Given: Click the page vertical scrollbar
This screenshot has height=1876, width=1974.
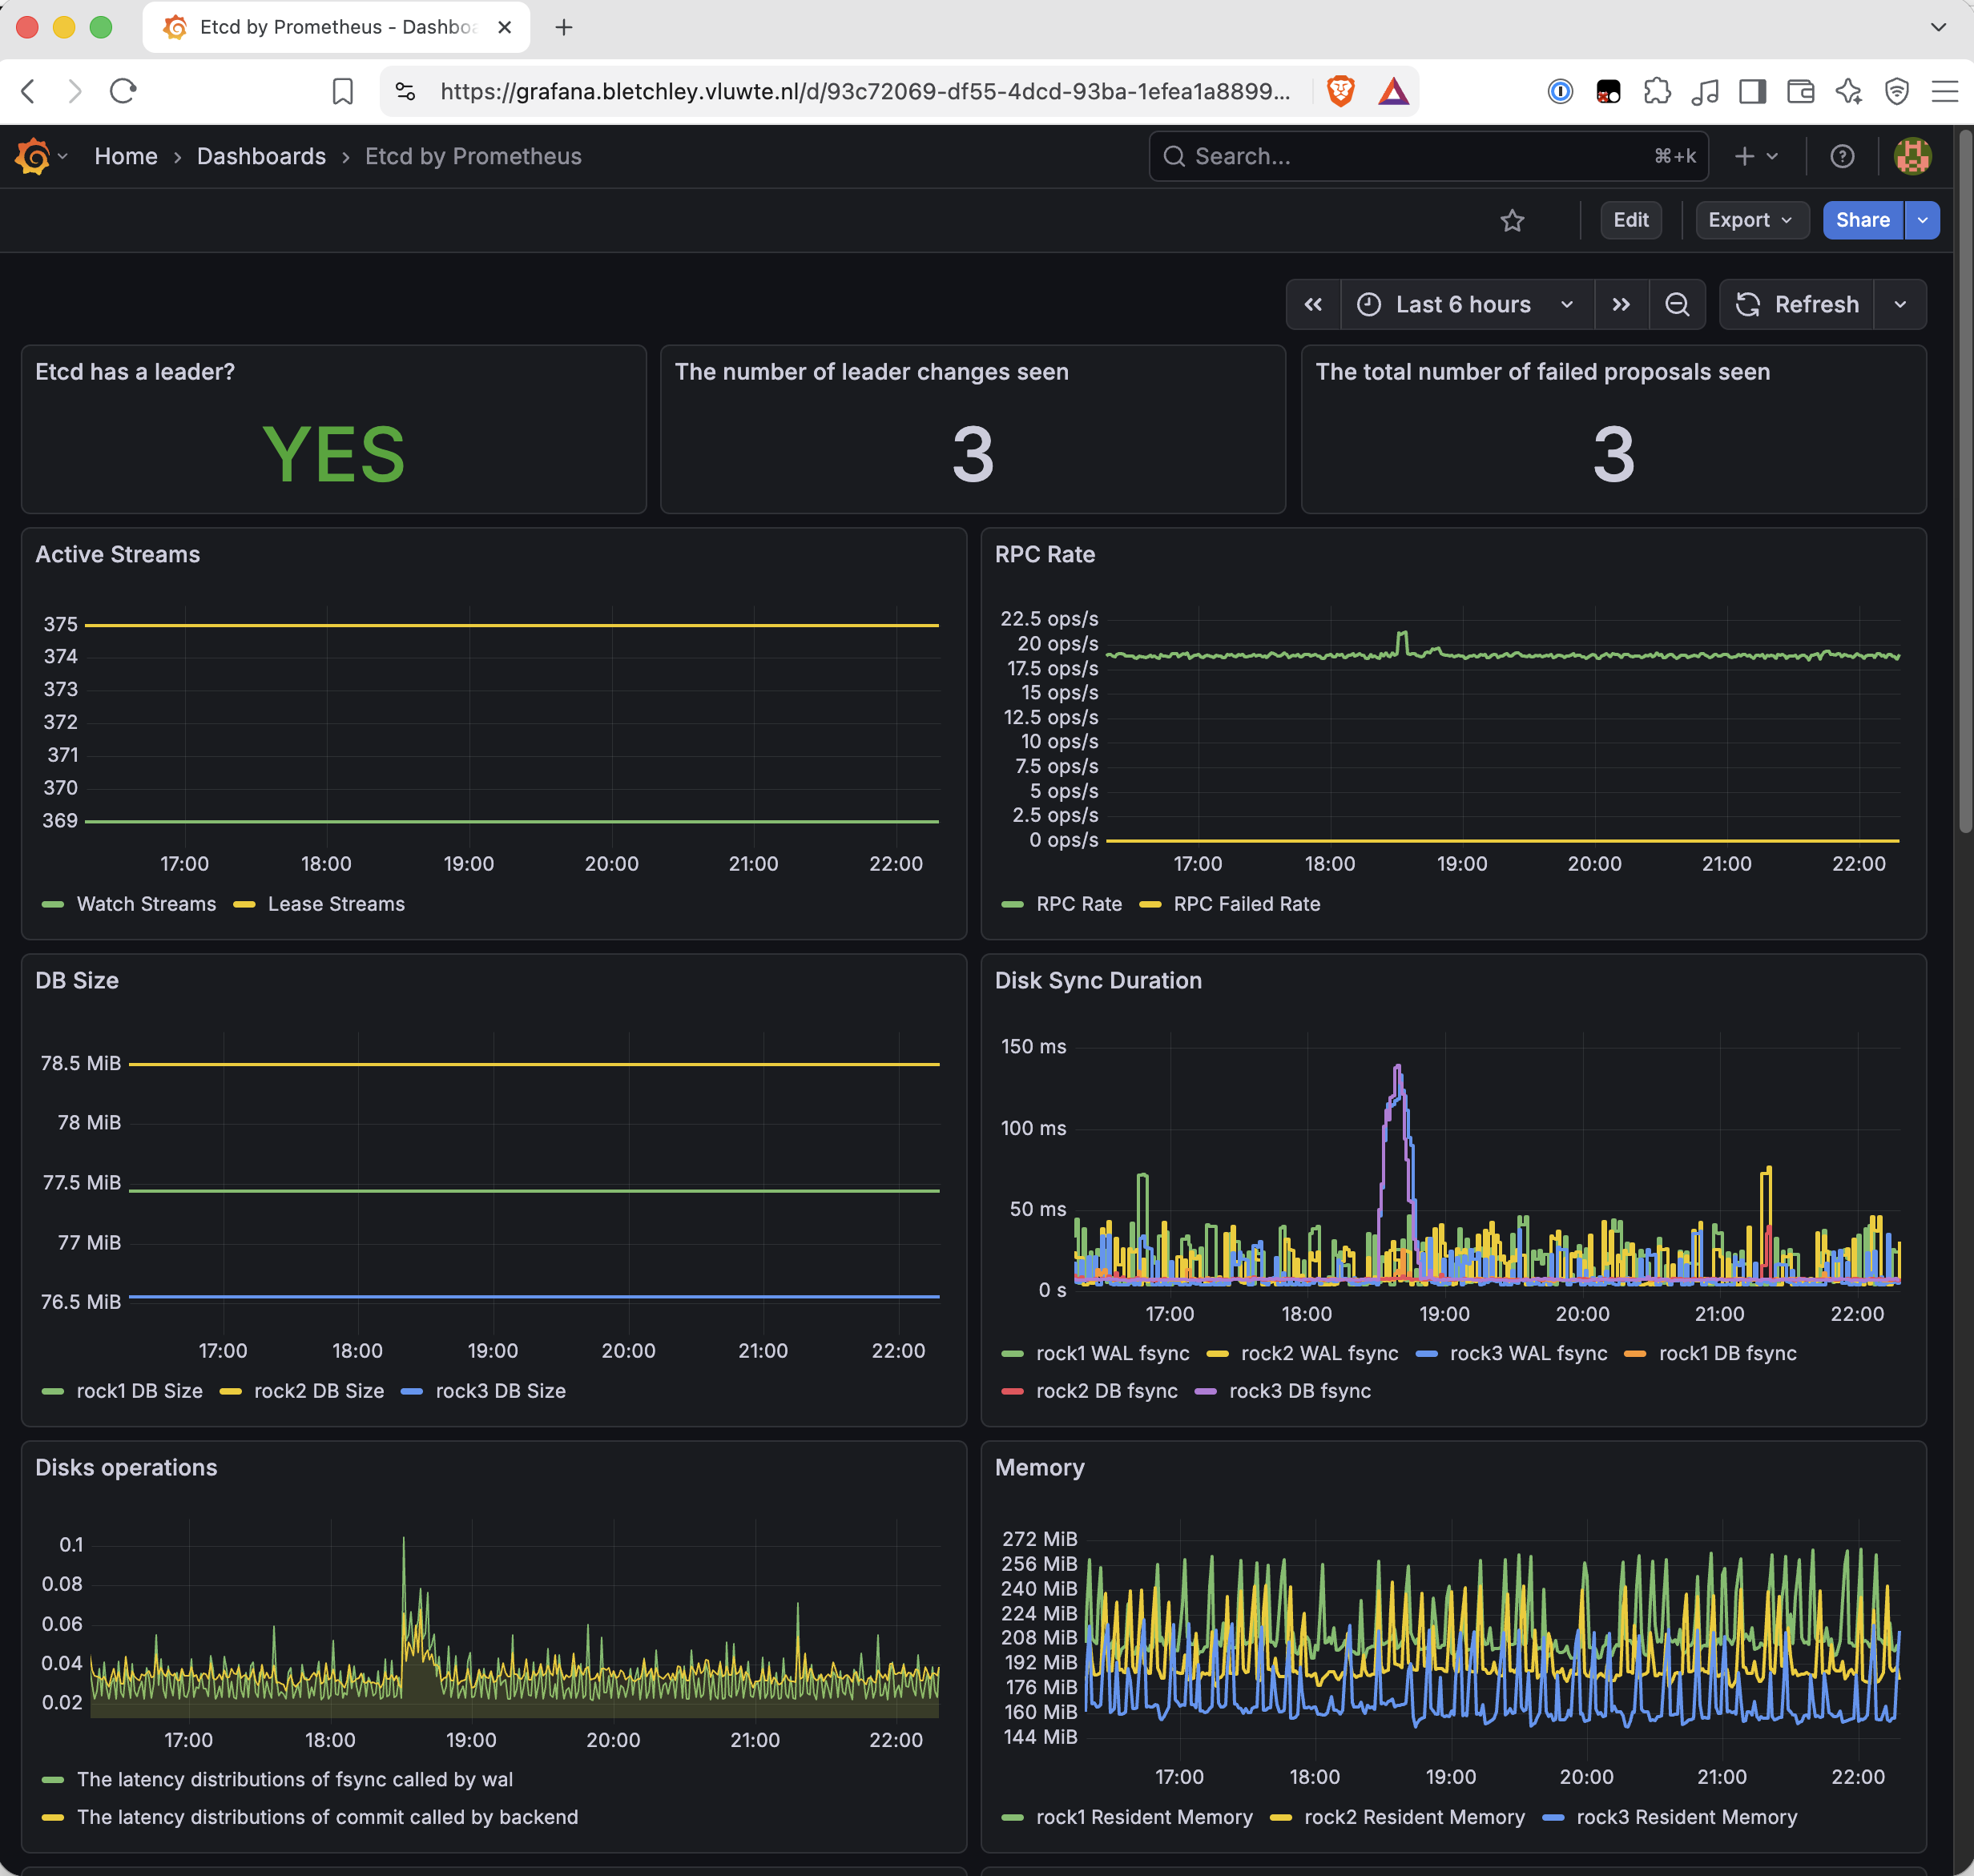Looking at the screenshot, I should click(x=1964, y=480).
